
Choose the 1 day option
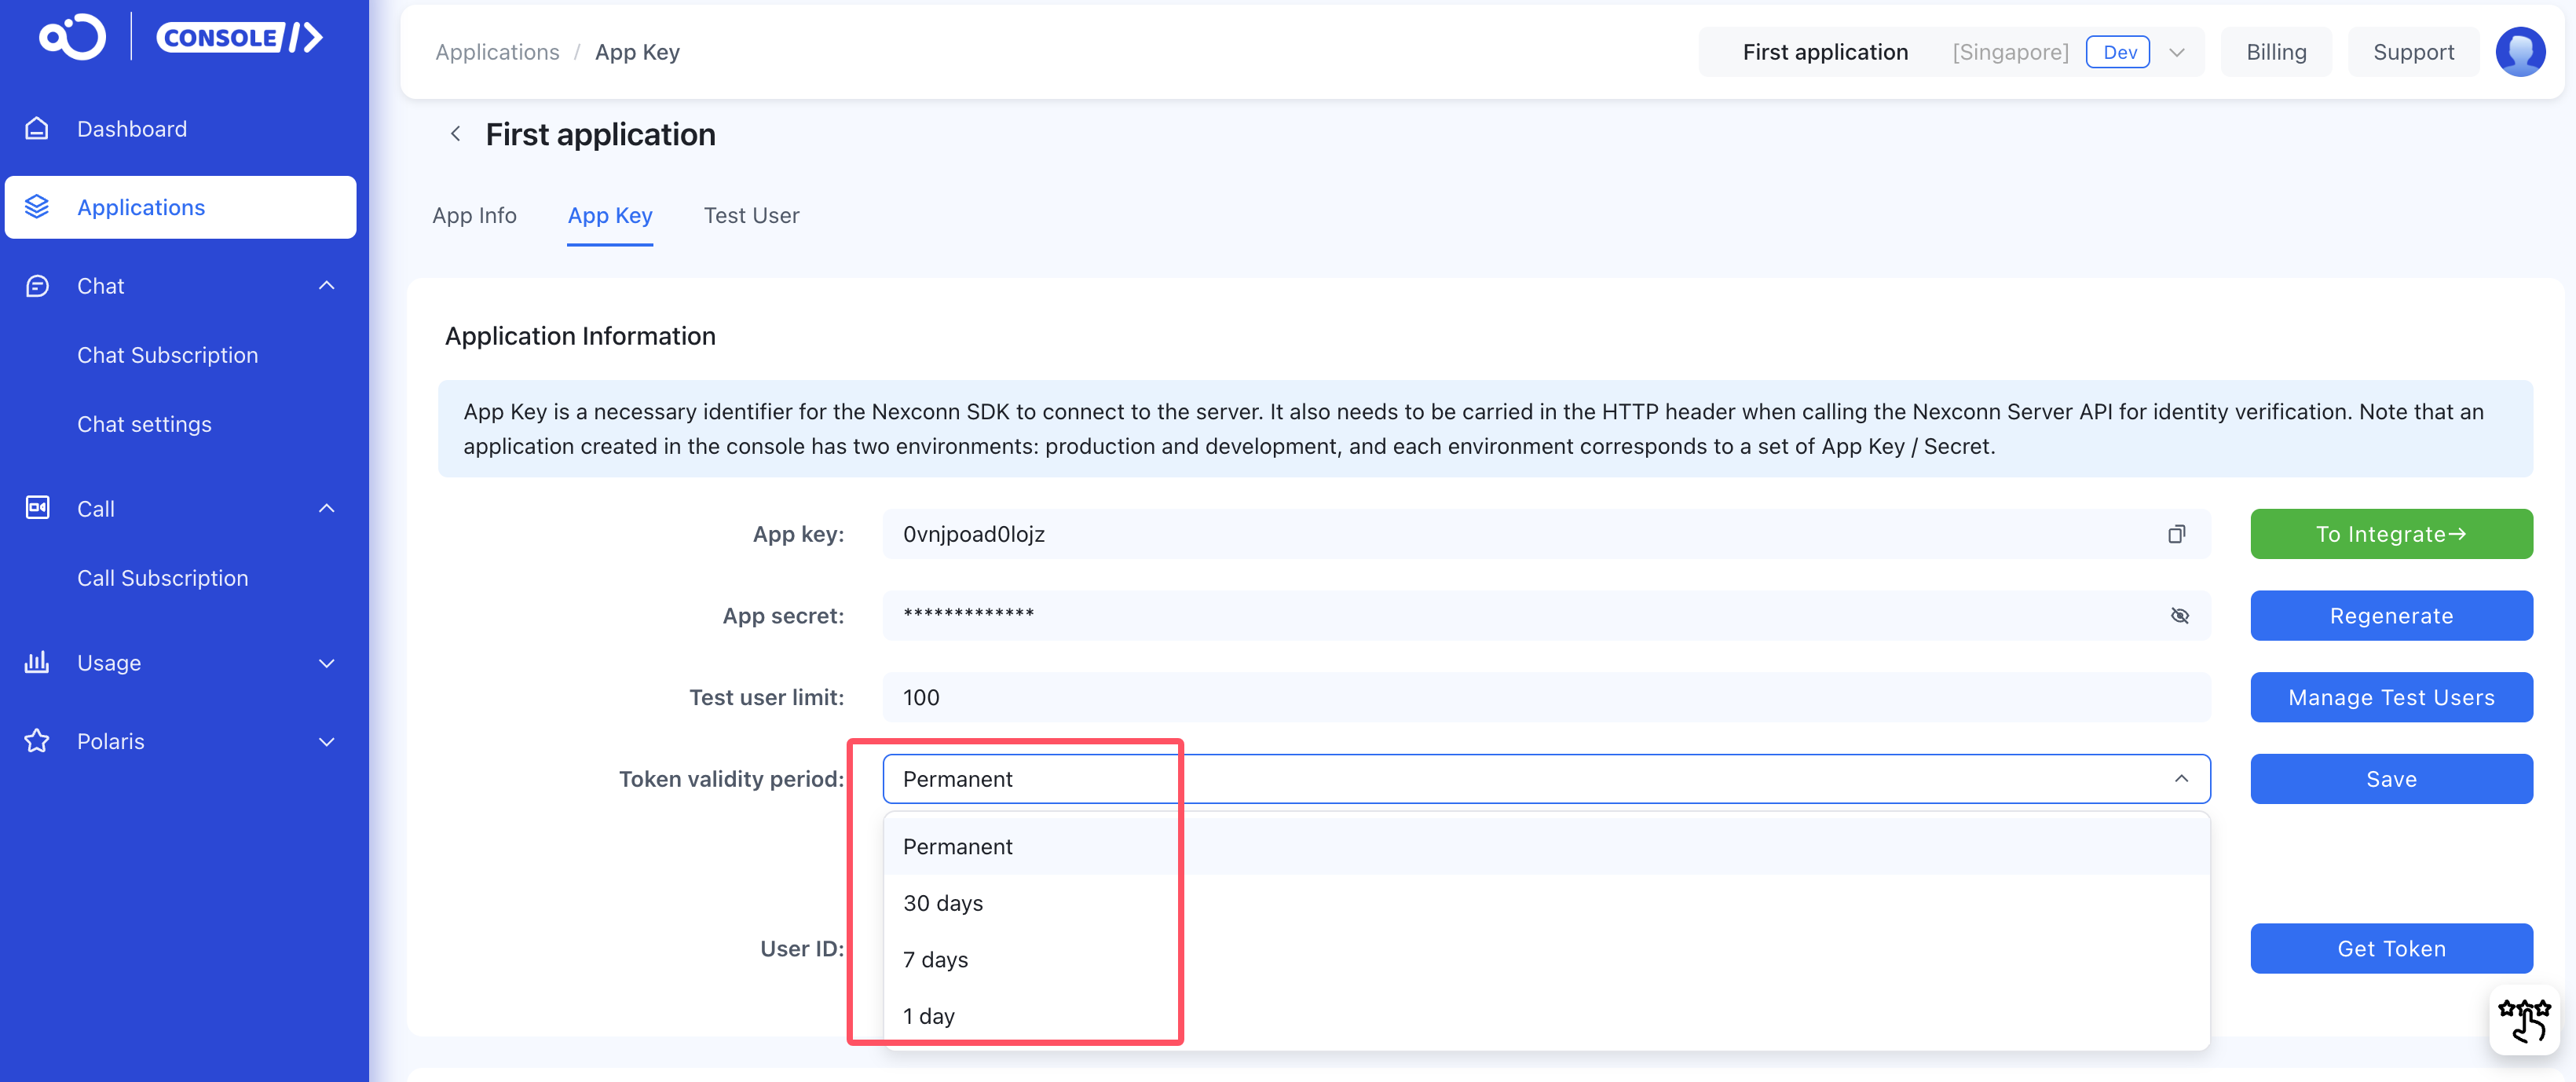pyautogui.click(x=929, y=1016)
